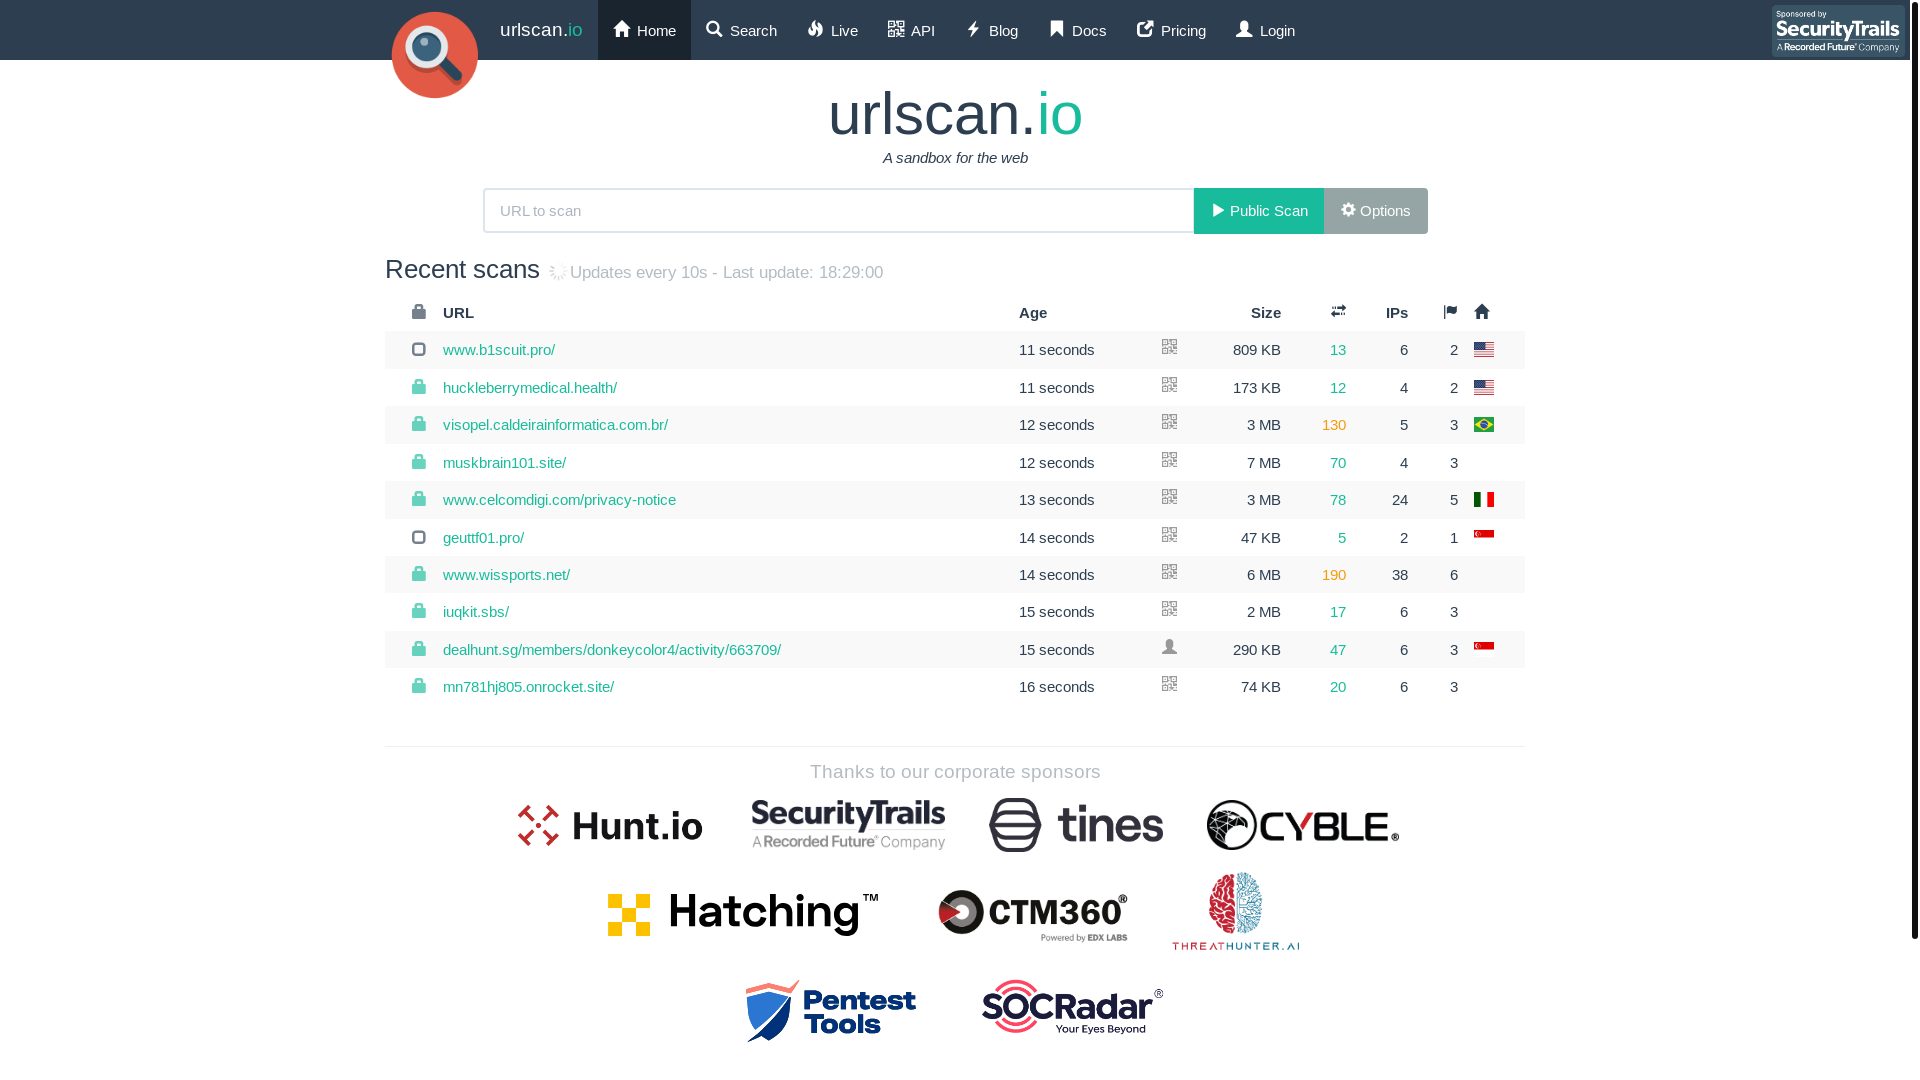This screenshot has height=1080, width=1920.
Task: Click QR icon for visopel.caldeirainformatica row
Action: point(1169,422)
